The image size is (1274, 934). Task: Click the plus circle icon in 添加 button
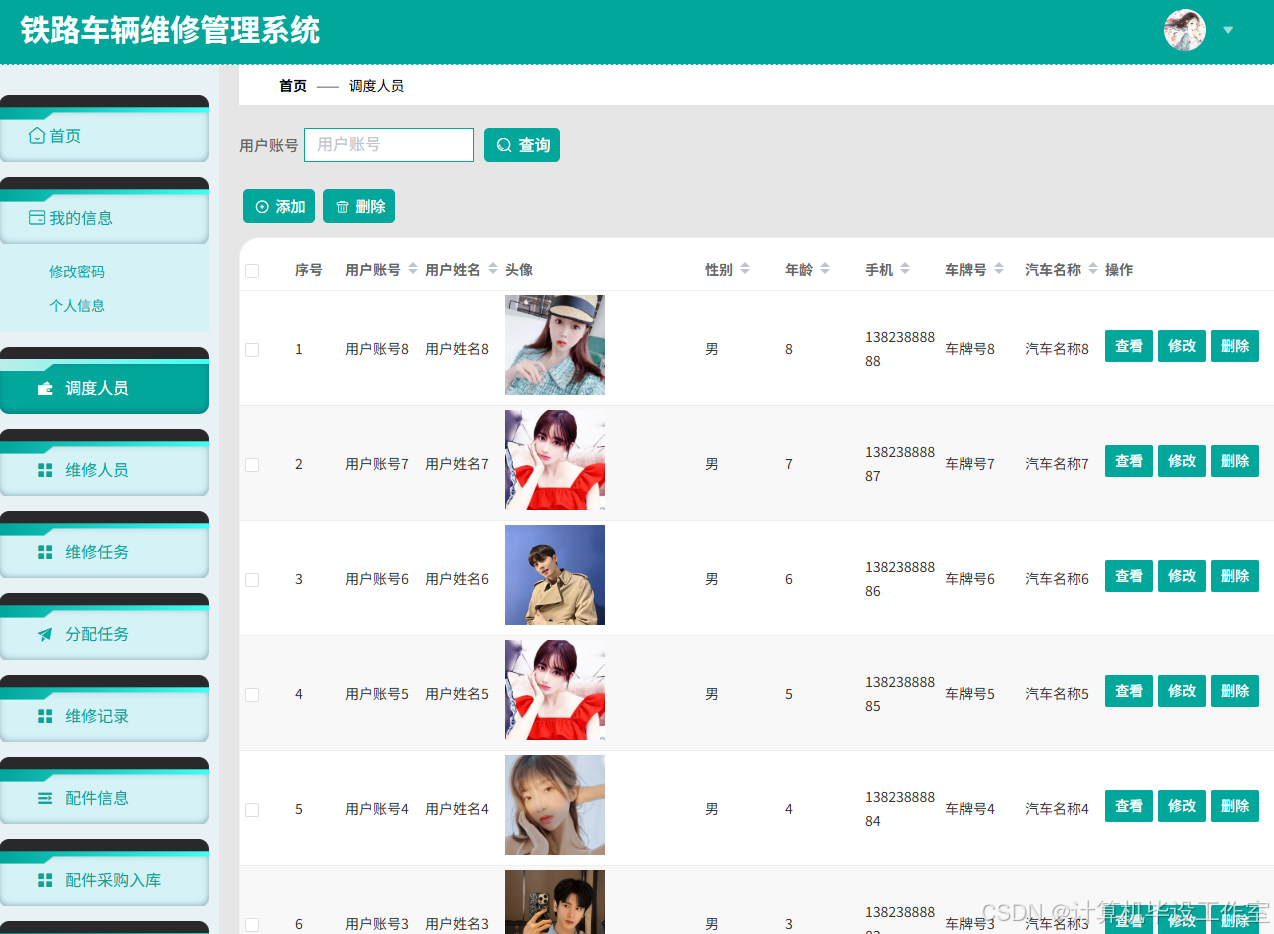[x=262, y=207]
